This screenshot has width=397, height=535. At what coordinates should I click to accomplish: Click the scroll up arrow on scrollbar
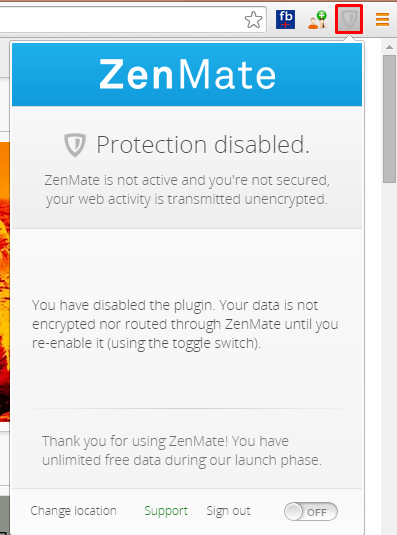(x=389, y=47)
